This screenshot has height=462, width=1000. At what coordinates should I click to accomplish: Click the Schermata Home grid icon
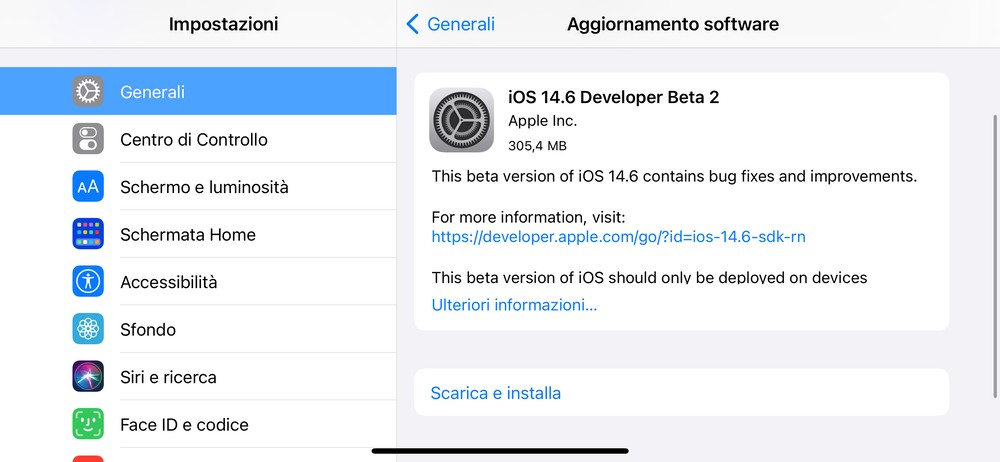click(88, 234)
